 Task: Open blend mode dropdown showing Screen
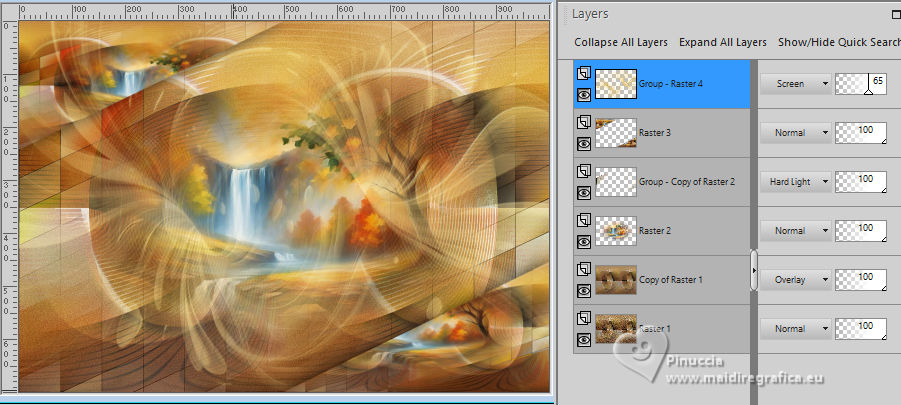pos(796,84)
